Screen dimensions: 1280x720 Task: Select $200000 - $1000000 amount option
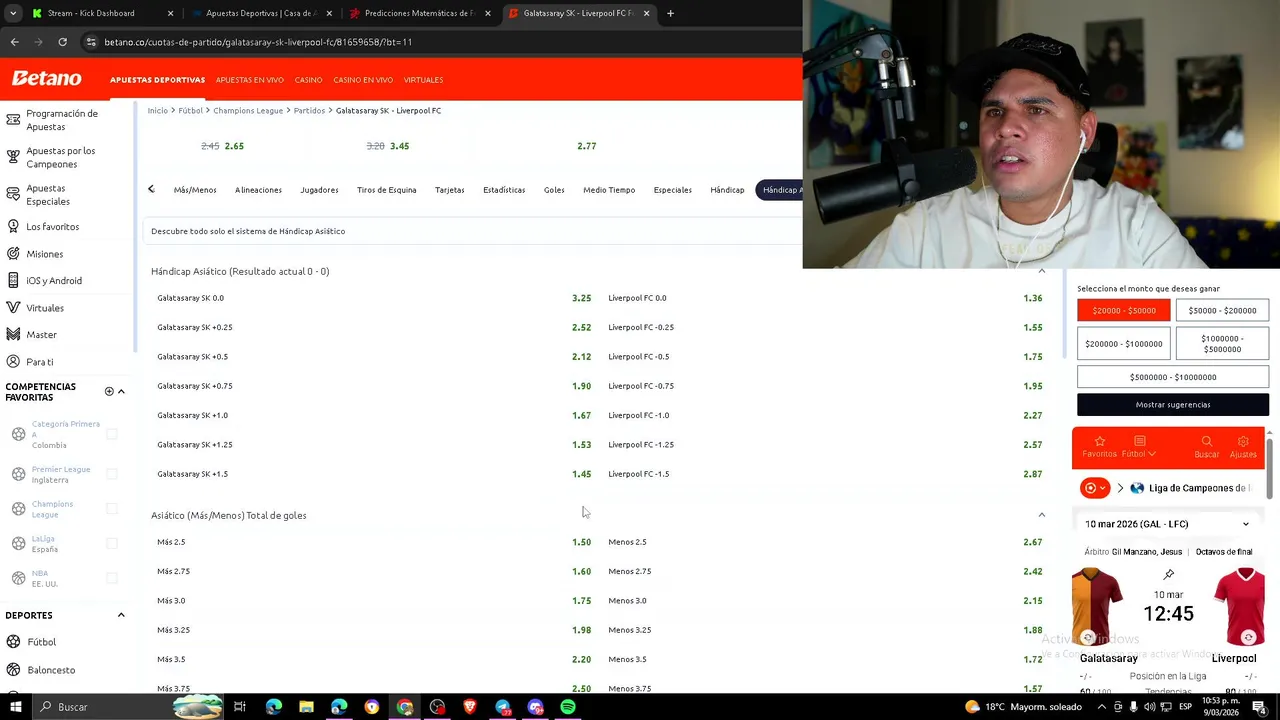click(1123, 344)
